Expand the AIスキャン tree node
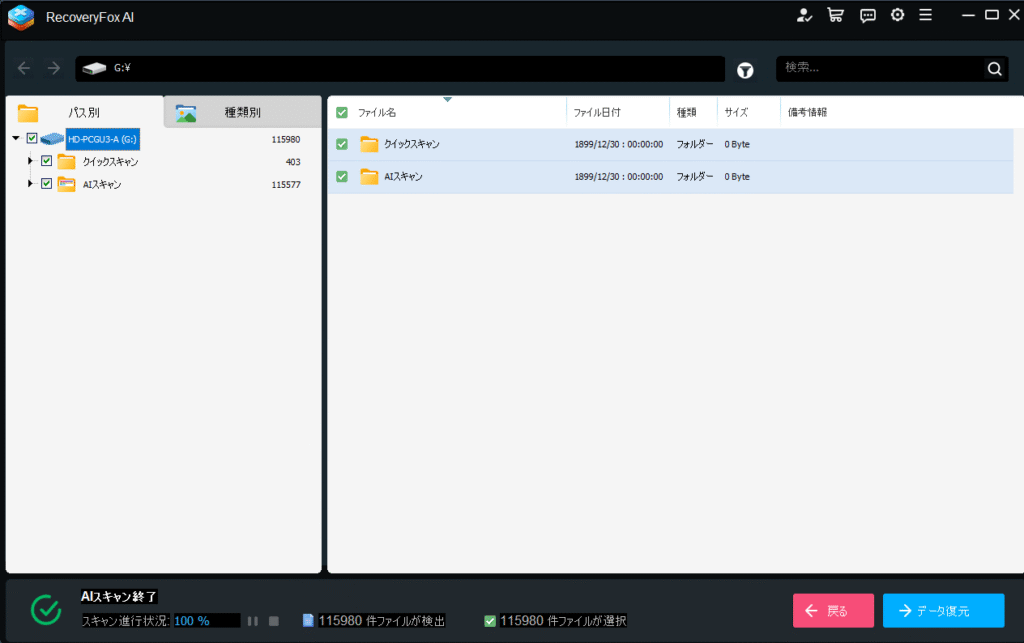 (30, 184)
